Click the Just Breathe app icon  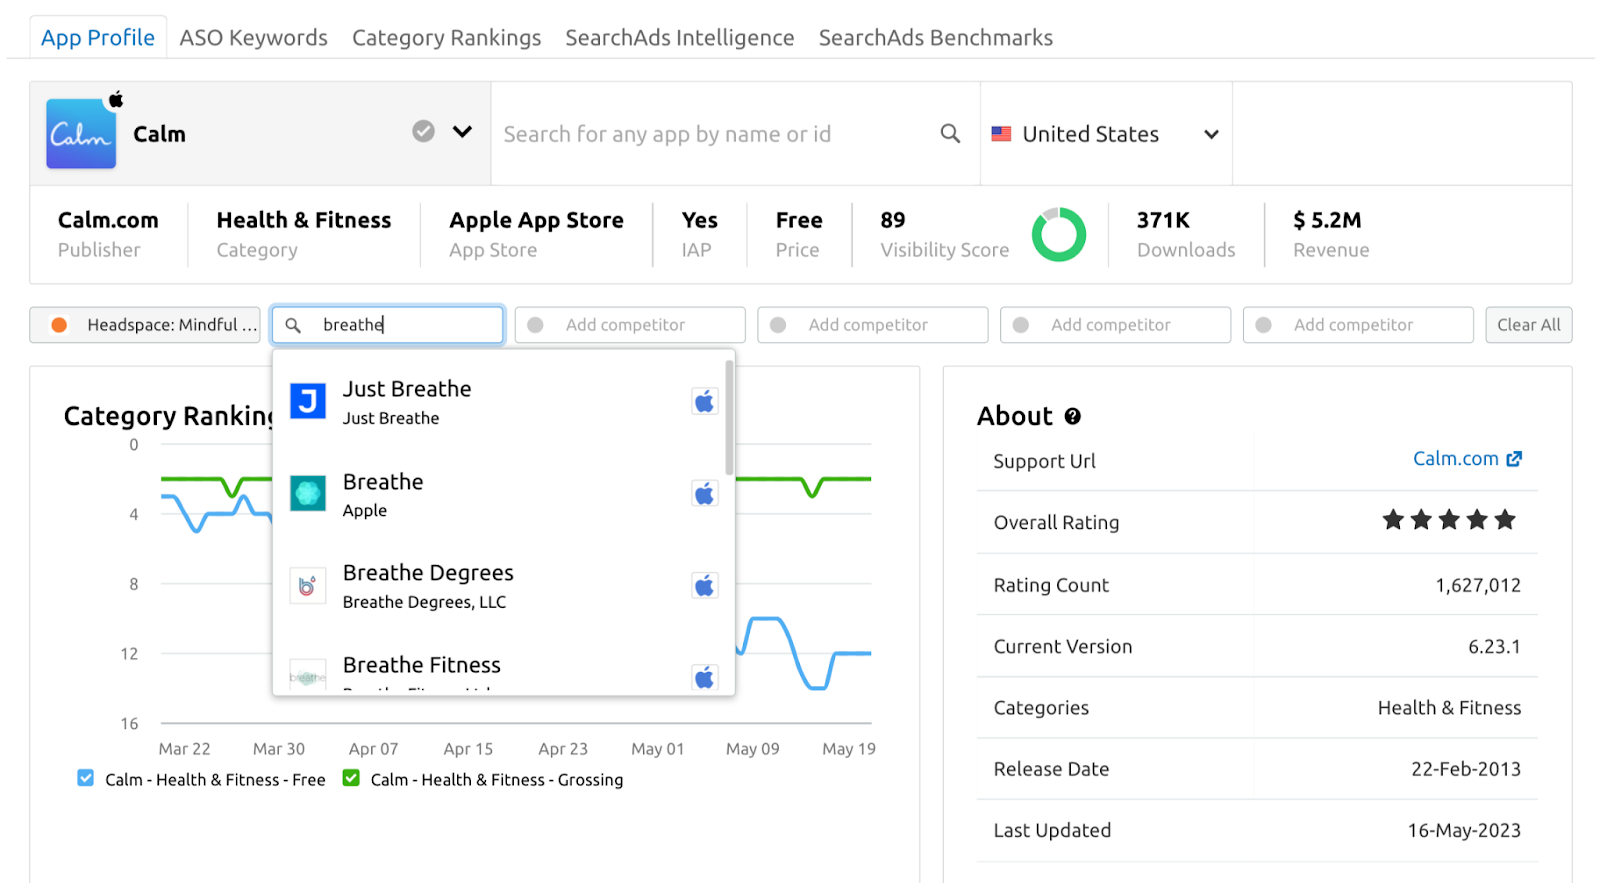click(307, 401)
